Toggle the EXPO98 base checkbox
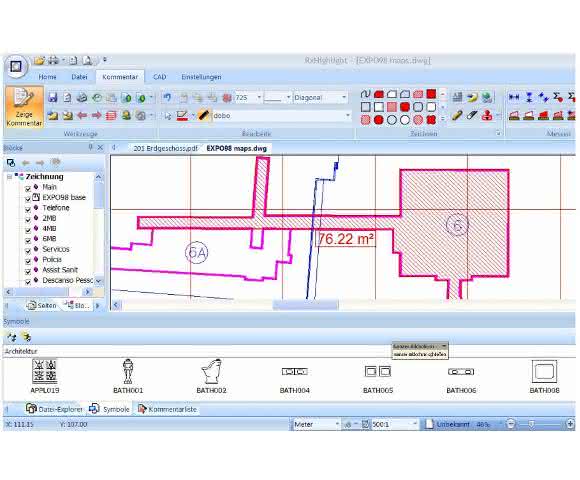This screenshot has width=580, height=480. click(28, 199)
